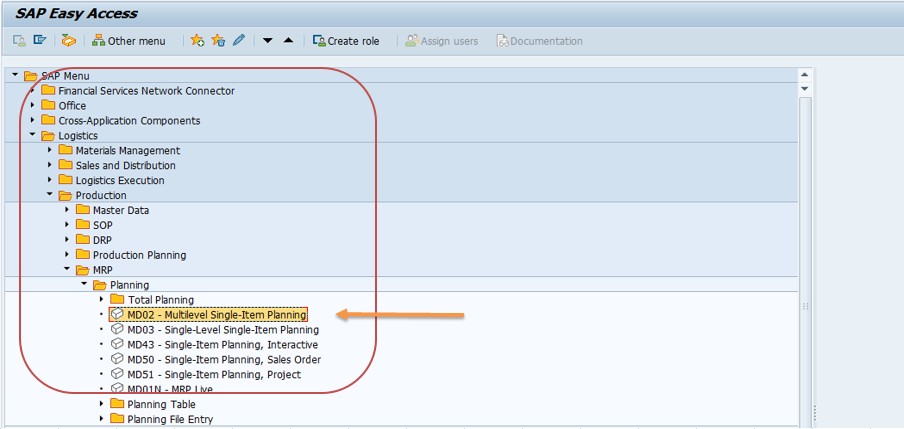Select the Production open folder icon
This screenshot has height=429, width=904.
tap(66, 195)
